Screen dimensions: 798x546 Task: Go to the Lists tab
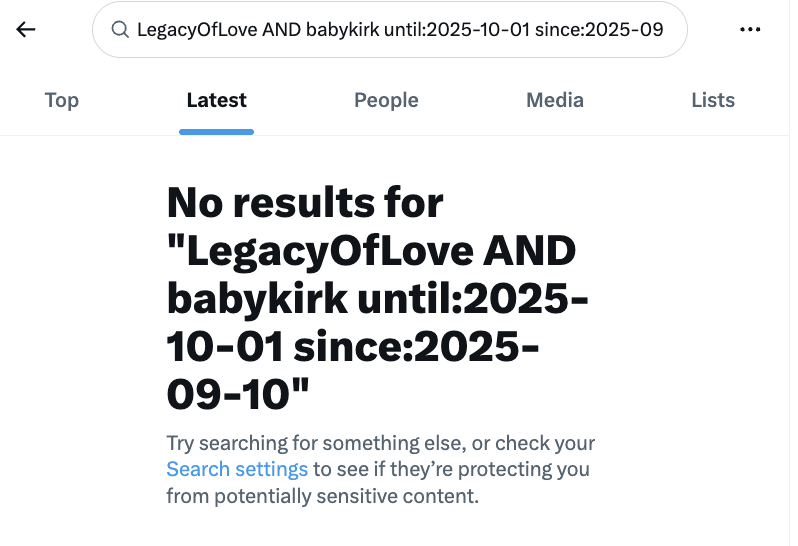click(713, 100)
